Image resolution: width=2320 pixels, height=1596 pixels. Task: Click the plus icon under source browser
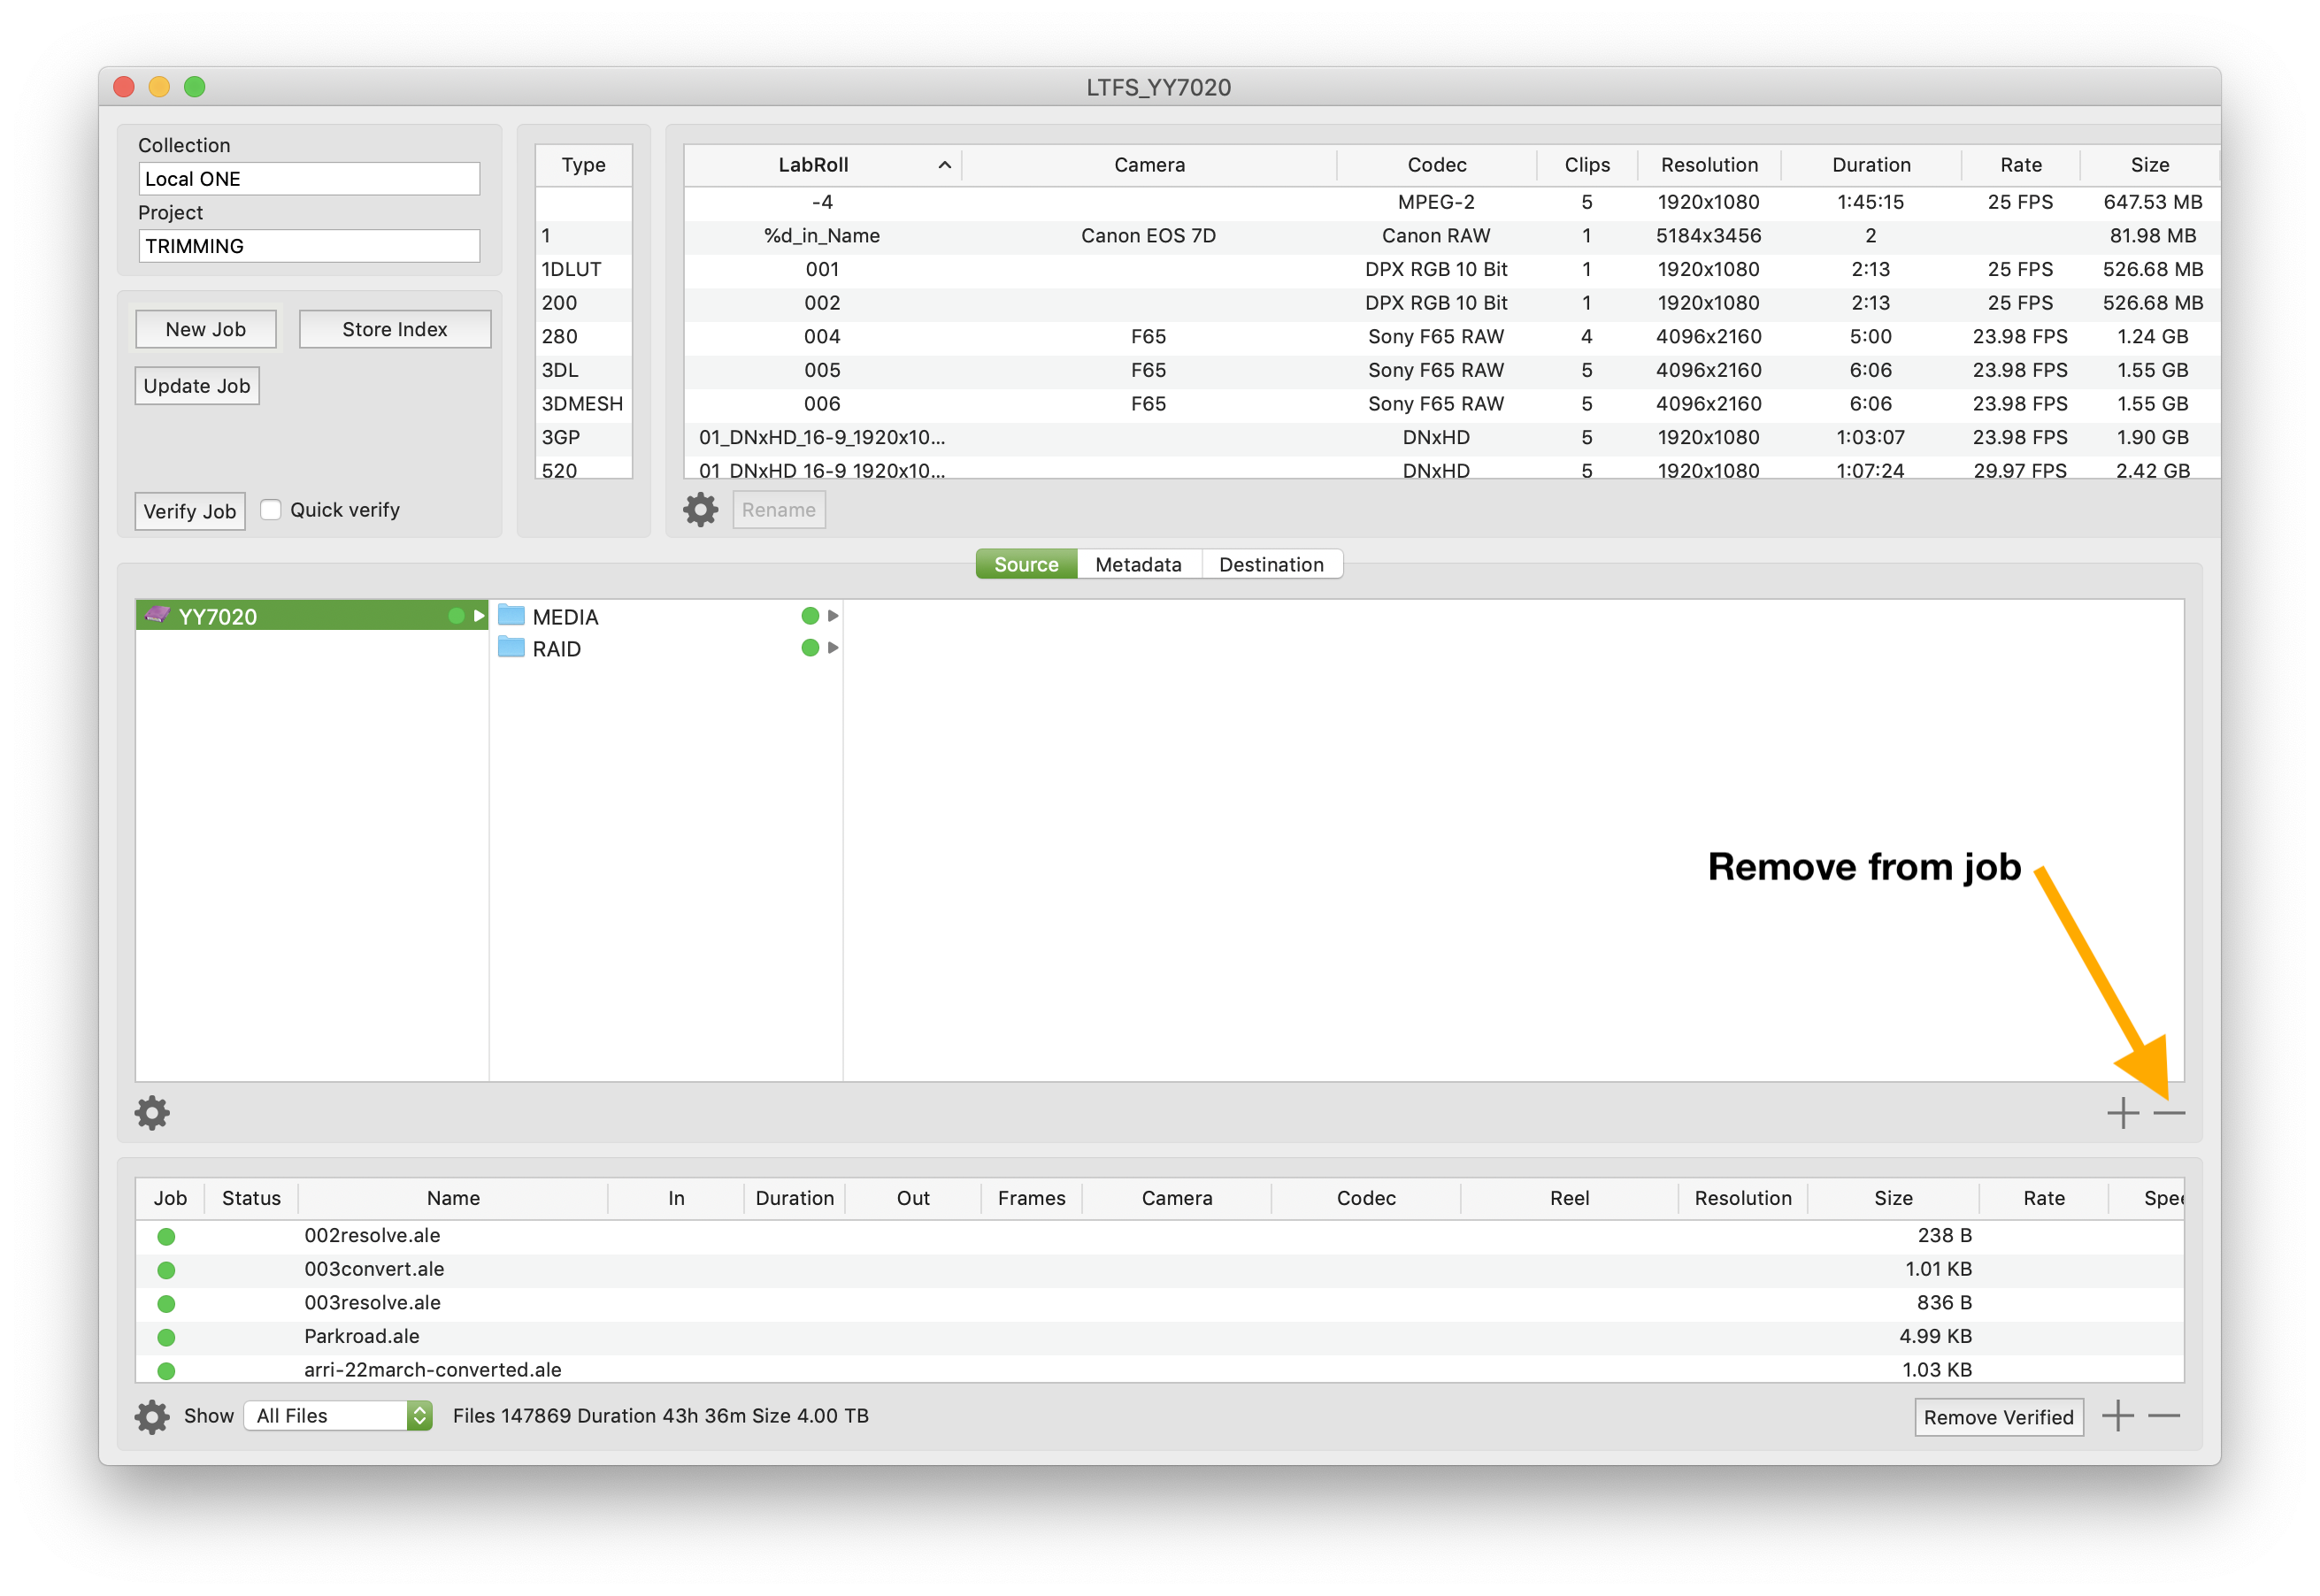[x=2122, y=1113]
